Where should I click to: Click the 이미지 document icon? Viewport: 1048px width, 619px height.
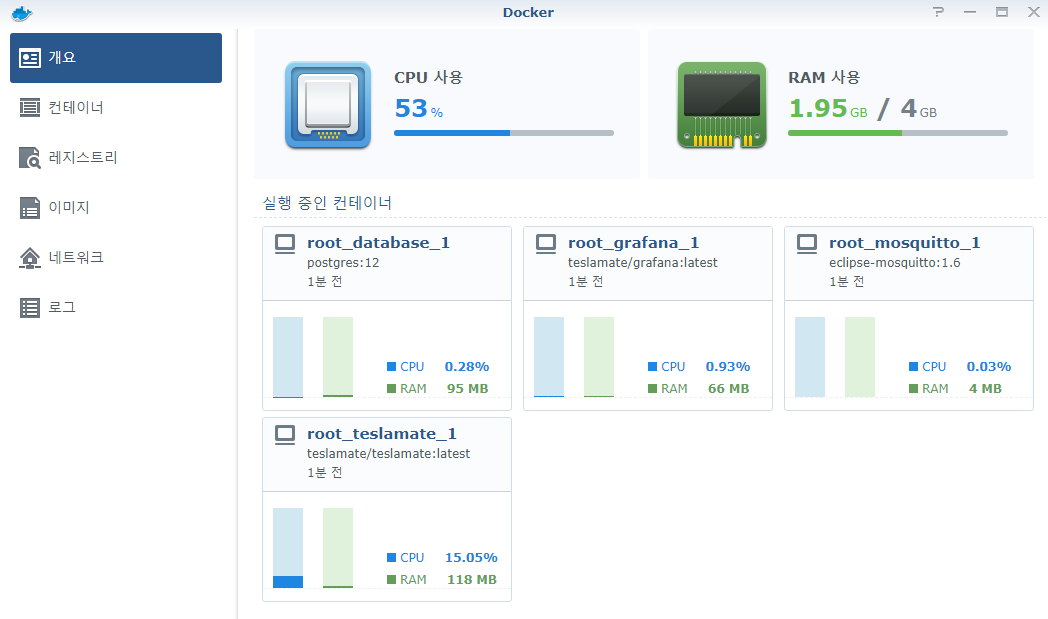pos(29,208)
